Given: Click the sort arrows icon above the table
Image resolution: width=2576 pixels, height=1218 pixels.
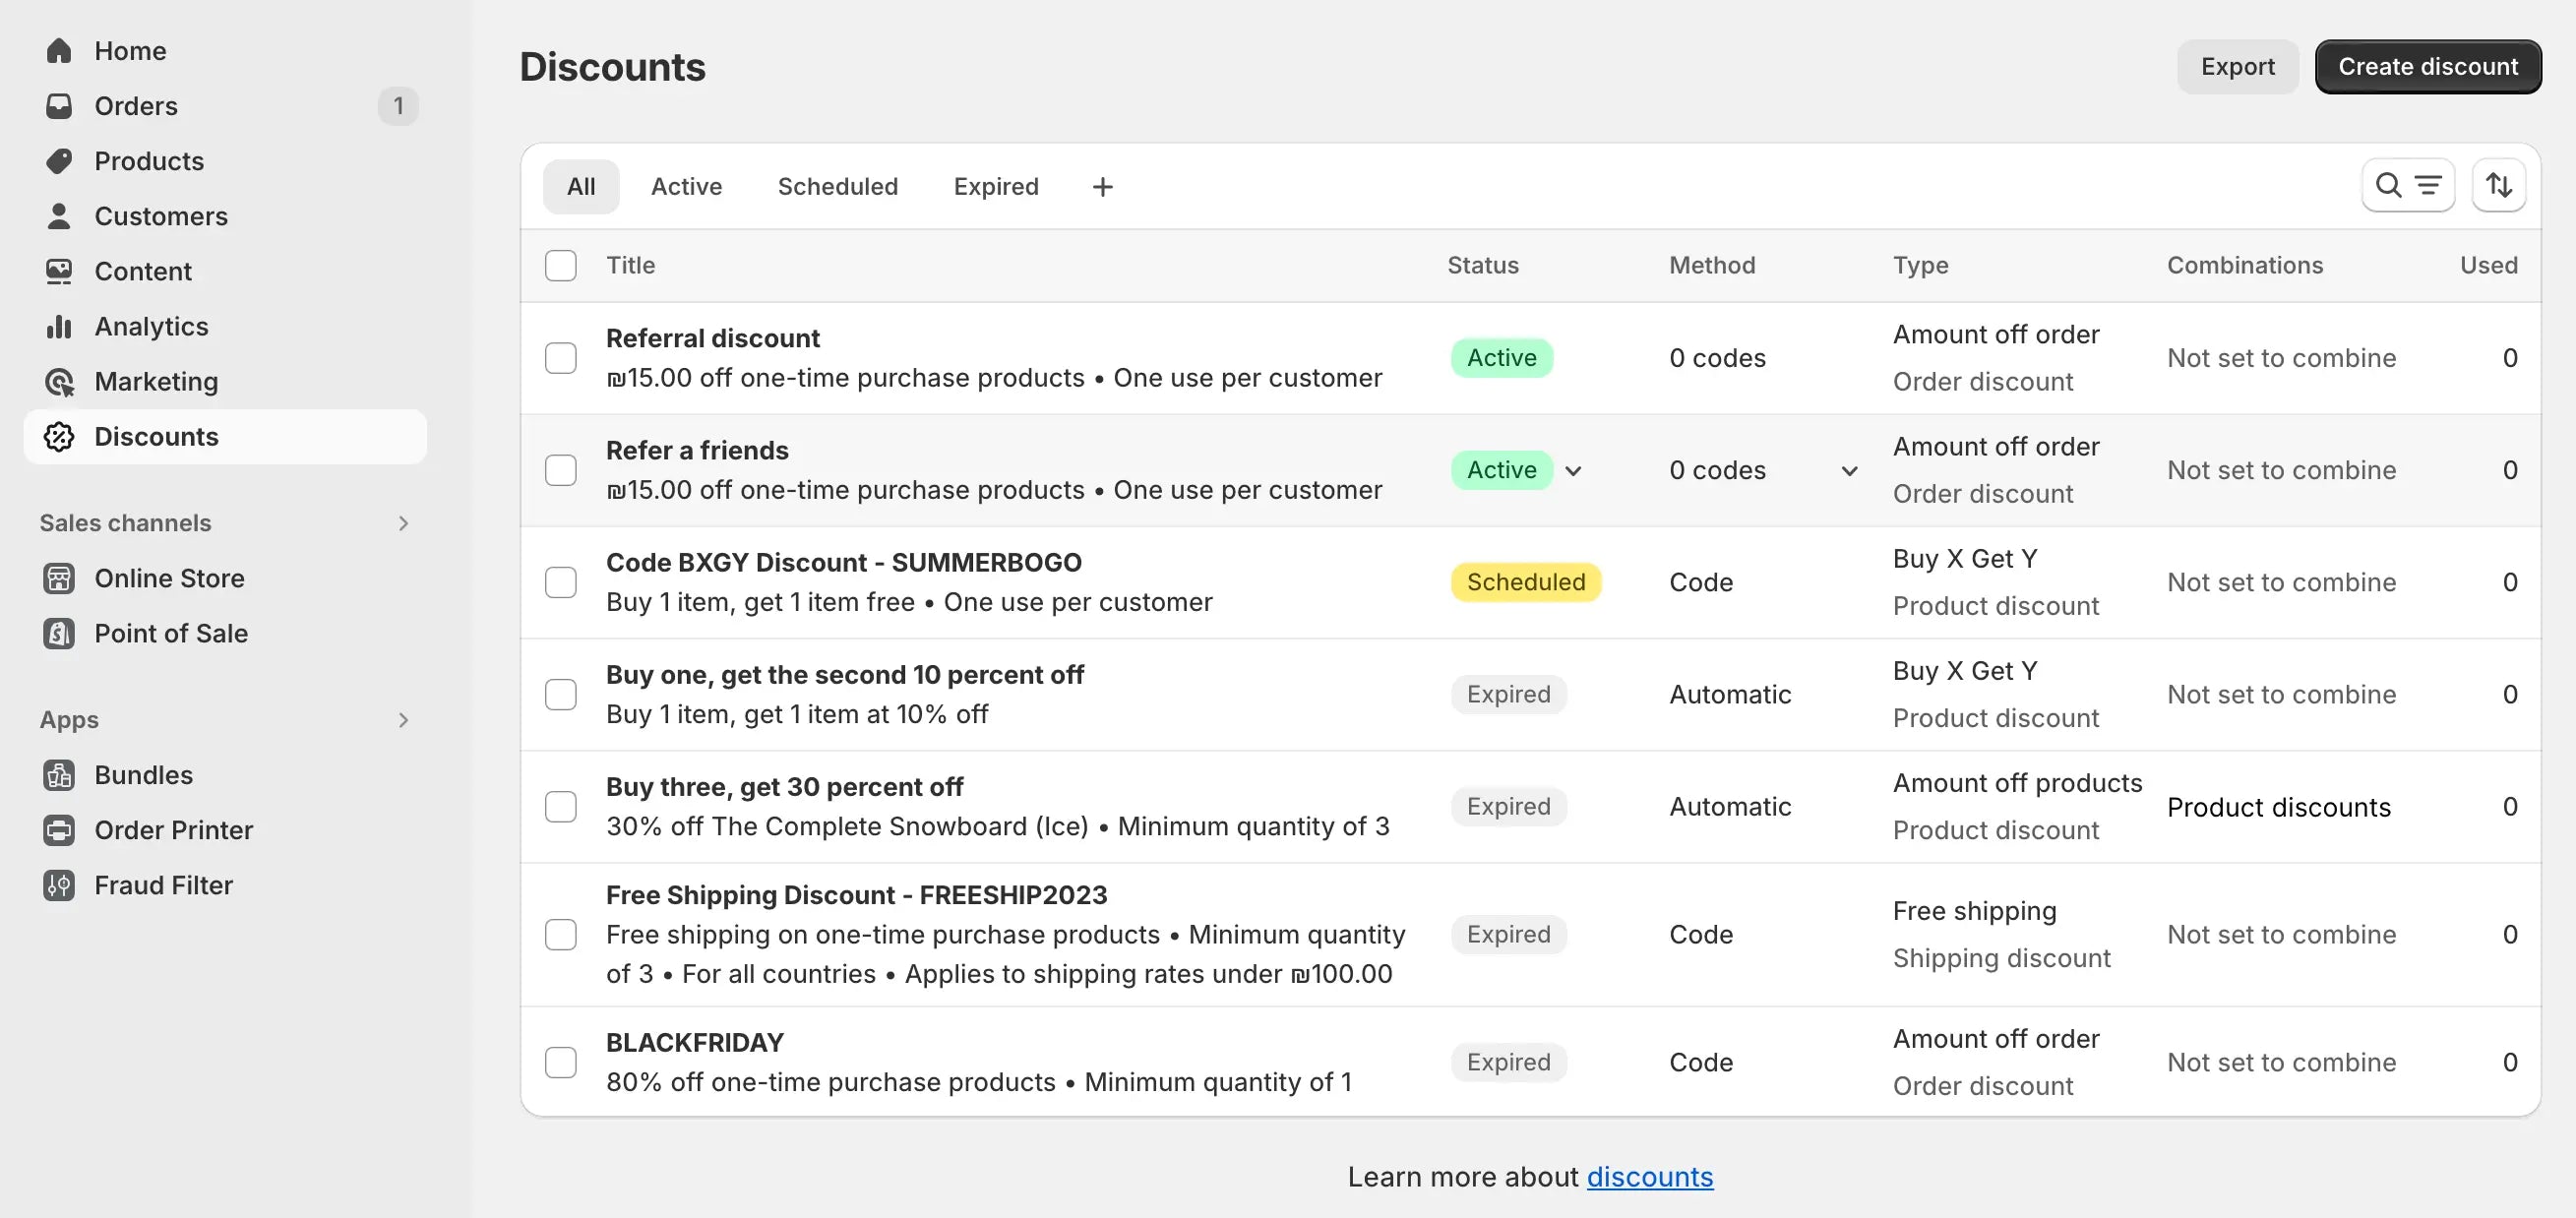Looking at the screenshot, I should [2498, 185].
